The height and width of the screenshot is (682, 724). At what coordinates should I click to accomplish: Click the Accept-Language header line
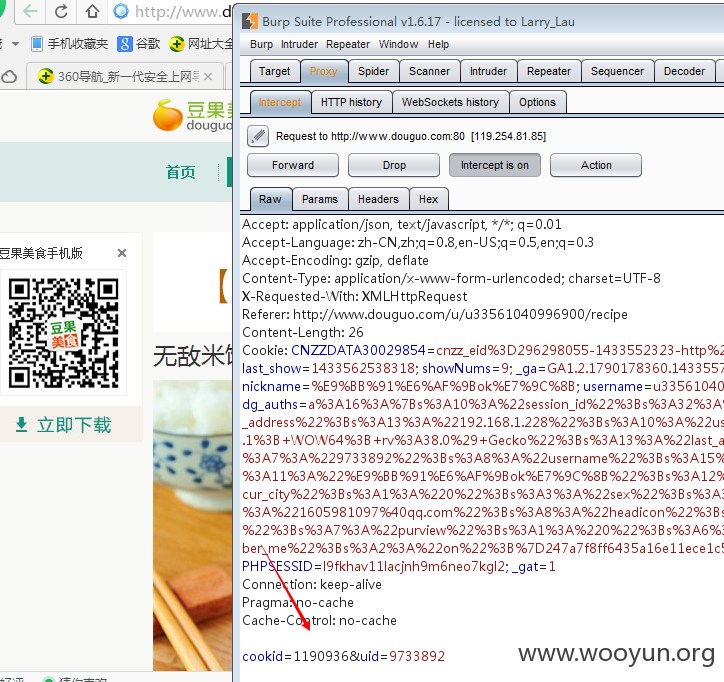(x=418, y=242)
